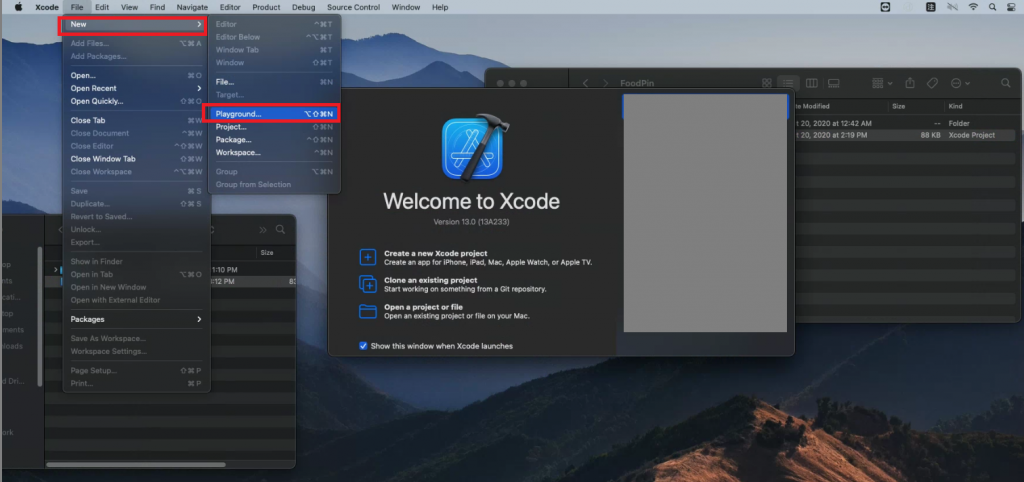
Task: Switch FoodPin Finder window to list view
Action: [x=788, y=84]
